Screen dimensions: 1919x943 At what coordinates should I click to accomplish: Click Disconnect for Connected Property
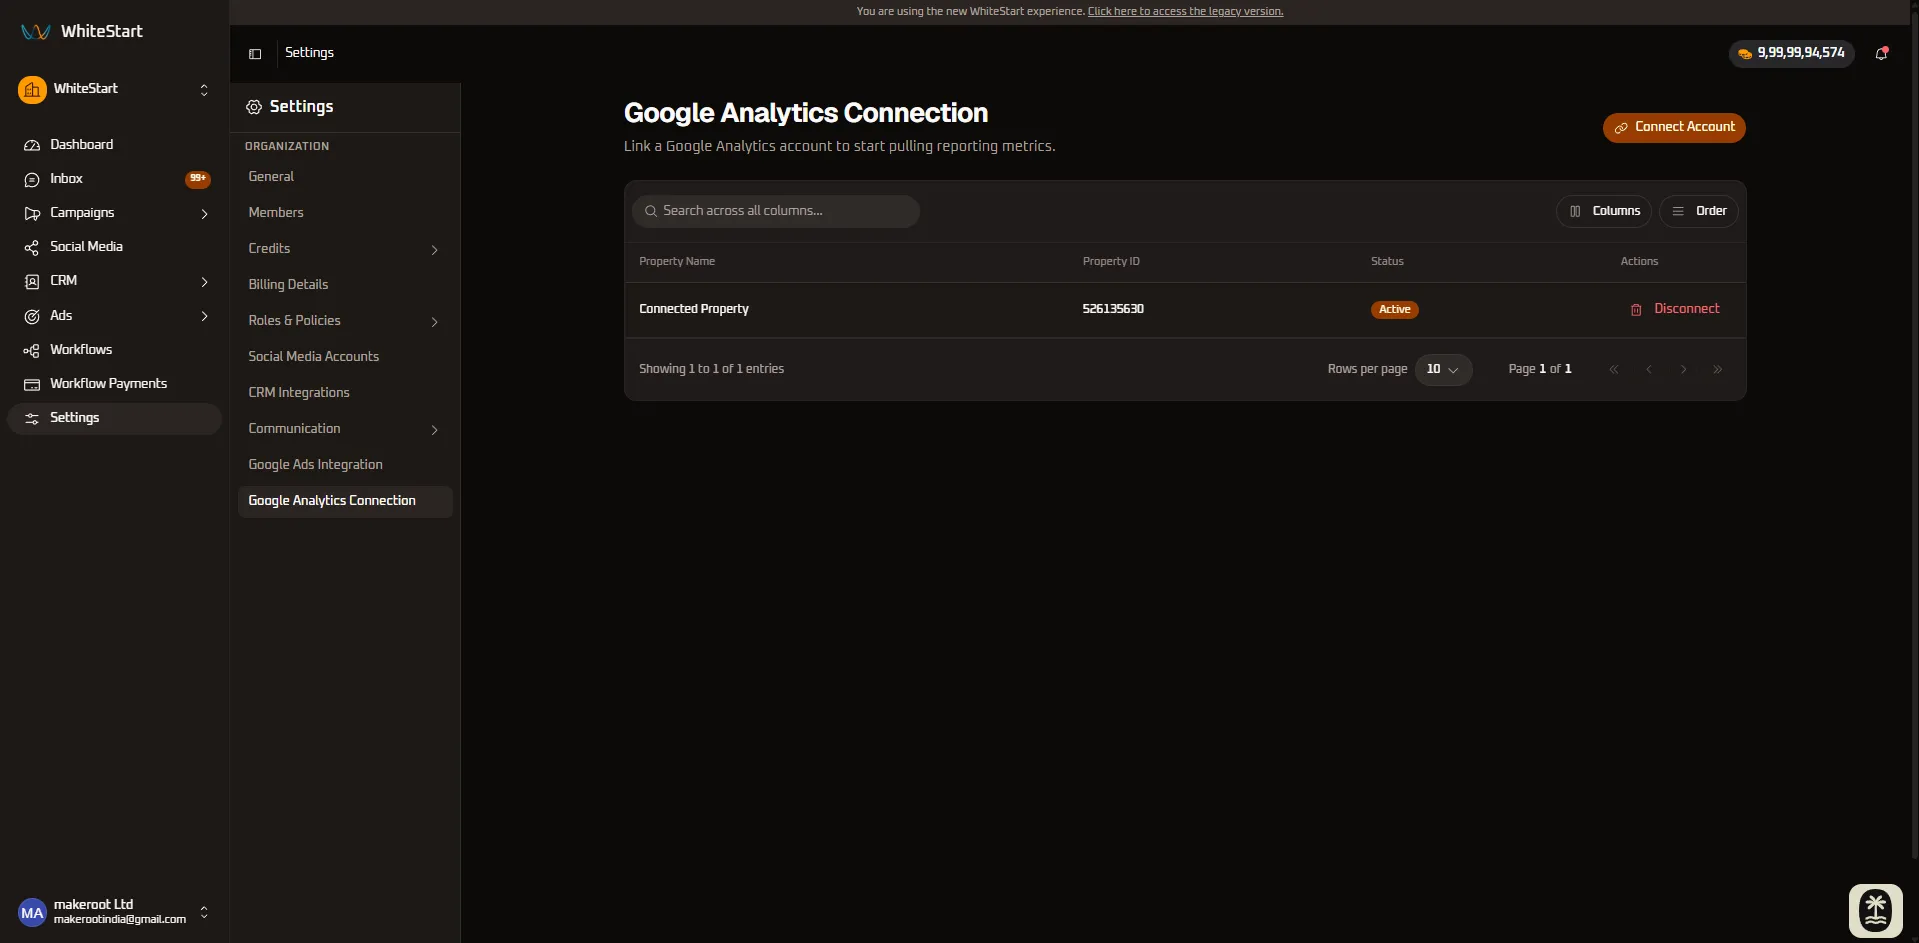[1675, 309]
